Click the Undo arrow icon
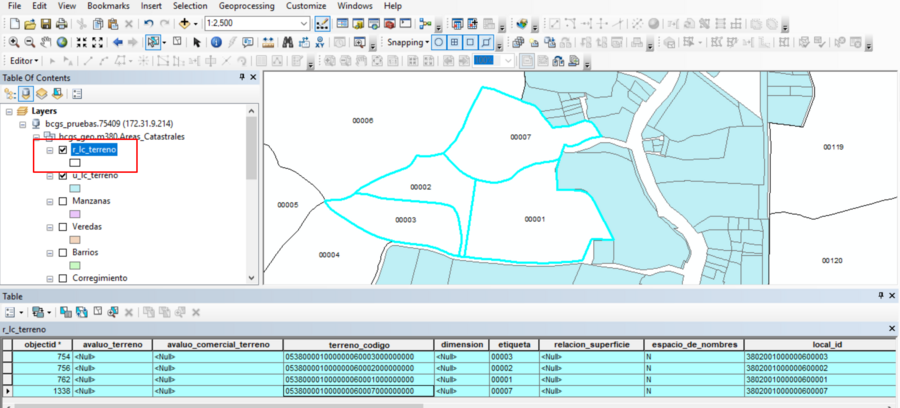This screenshot has height=408, width=900. 149,23
